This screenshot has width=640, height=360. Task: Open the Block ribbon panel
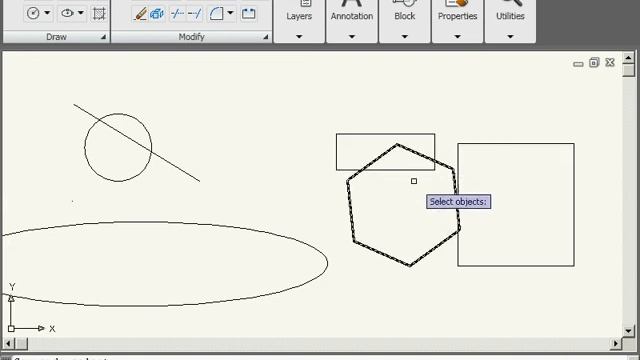[404, 20]
